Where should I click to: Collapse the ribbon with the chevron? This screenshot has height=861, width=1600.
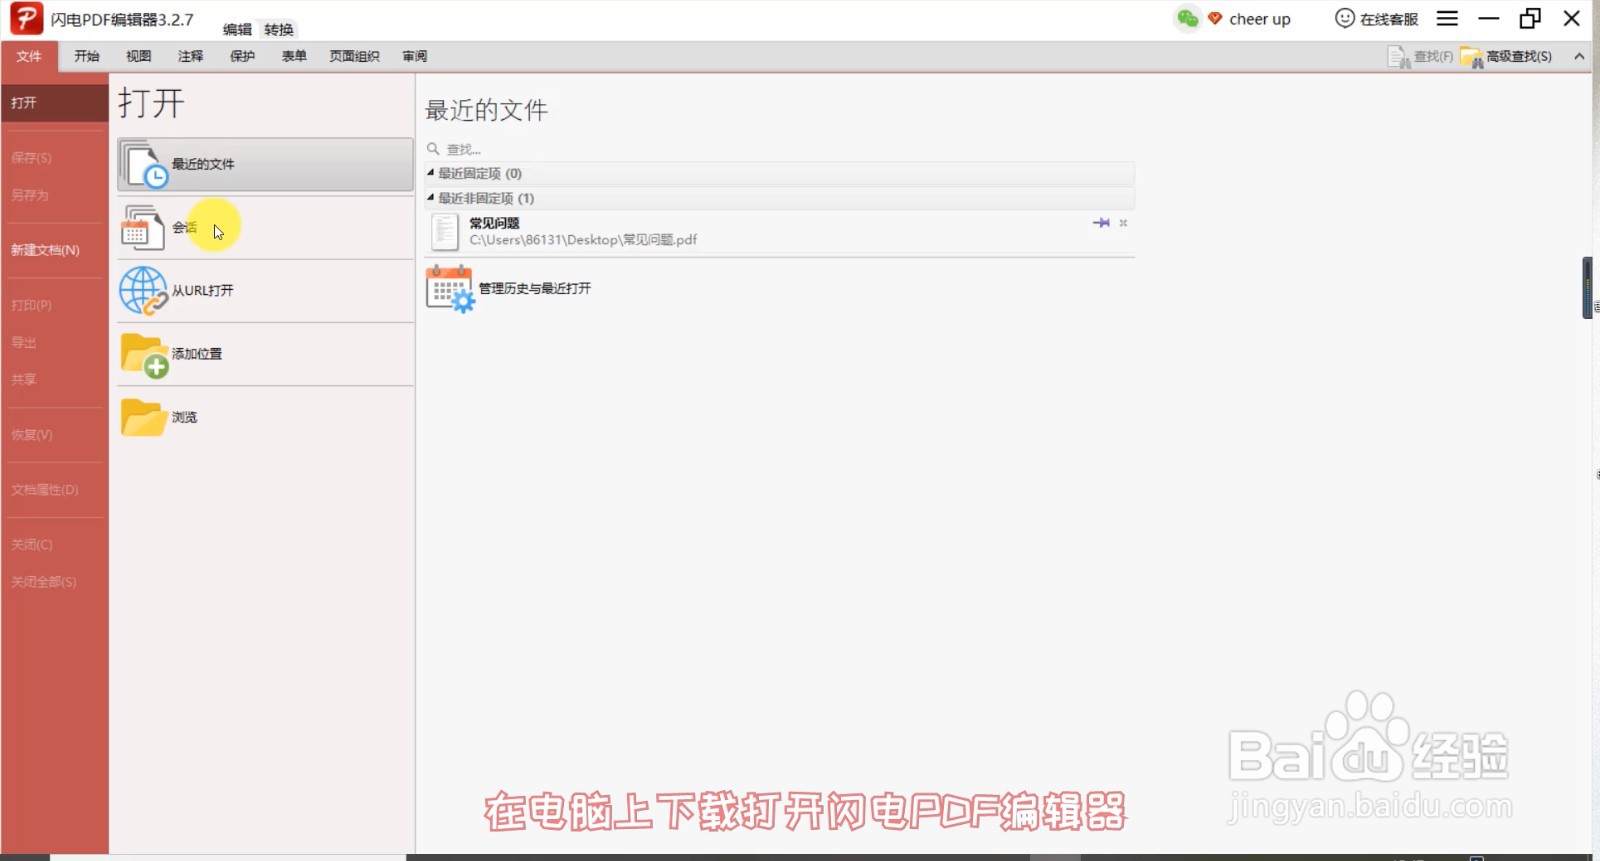point(1579,57)
